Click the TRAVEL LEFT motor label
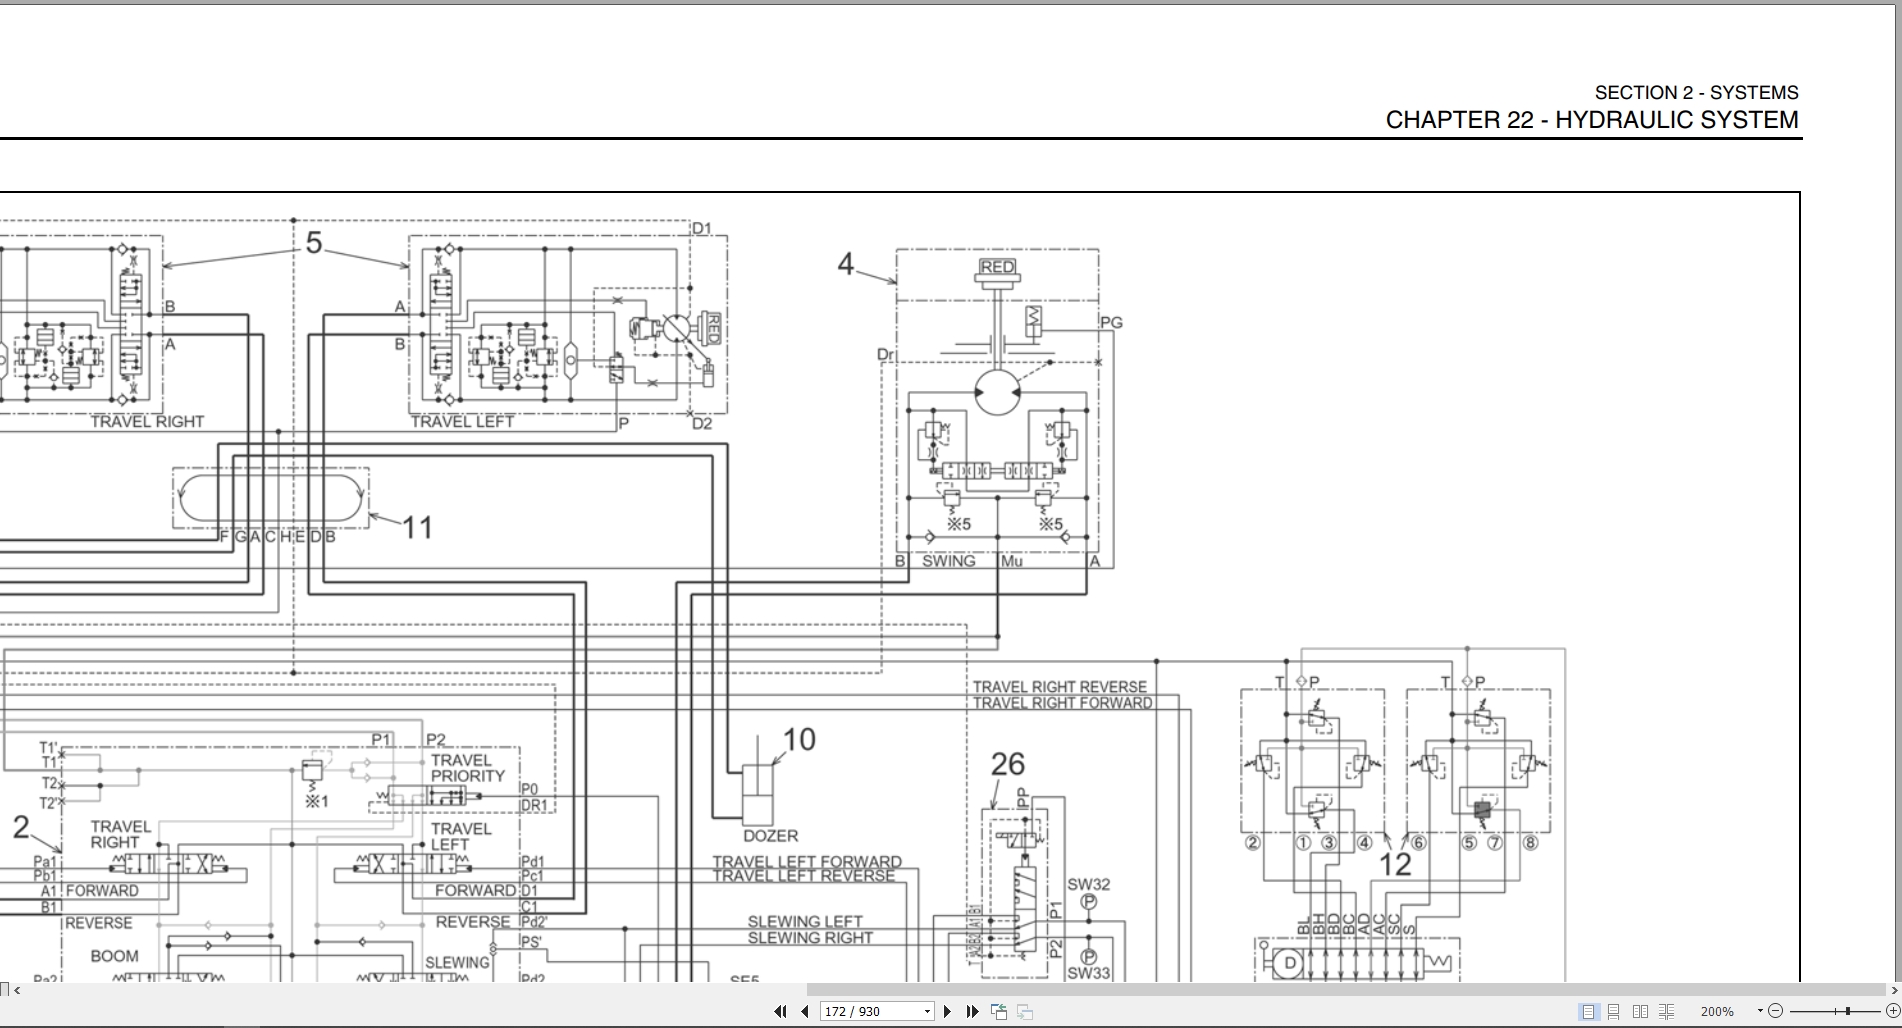1902x1028 pixels. [x=462, y=422]
